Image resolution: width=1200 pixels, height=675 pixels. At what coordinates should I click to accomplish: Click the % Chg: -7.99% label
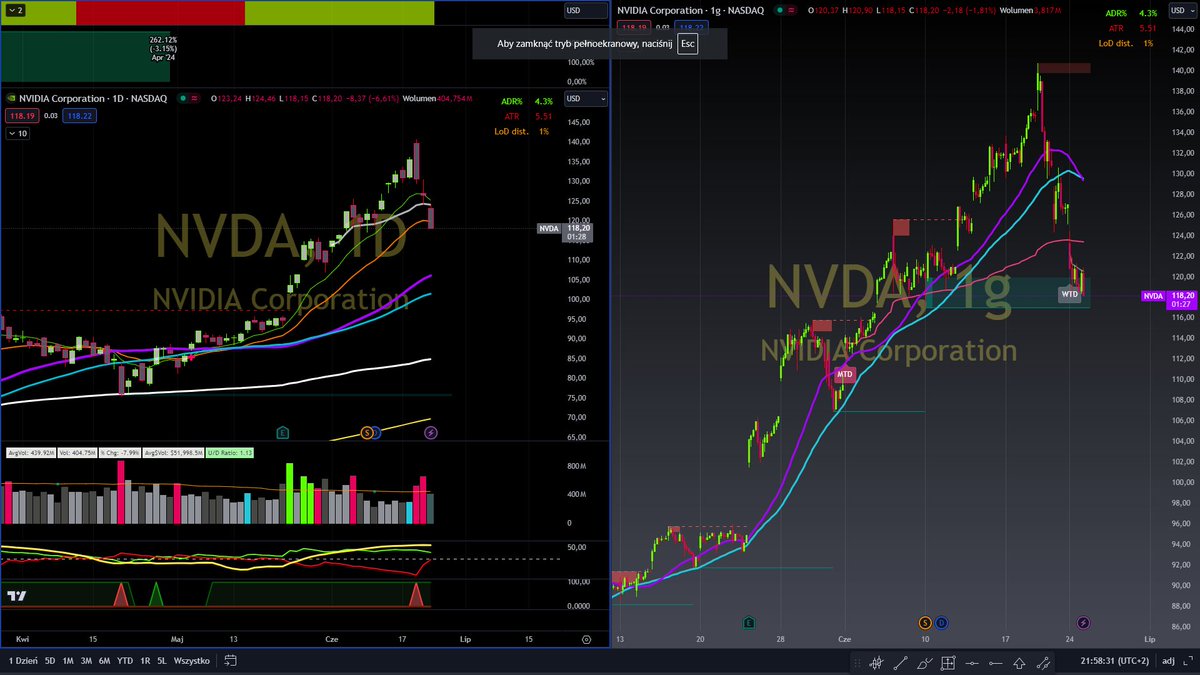click(120, 453)
